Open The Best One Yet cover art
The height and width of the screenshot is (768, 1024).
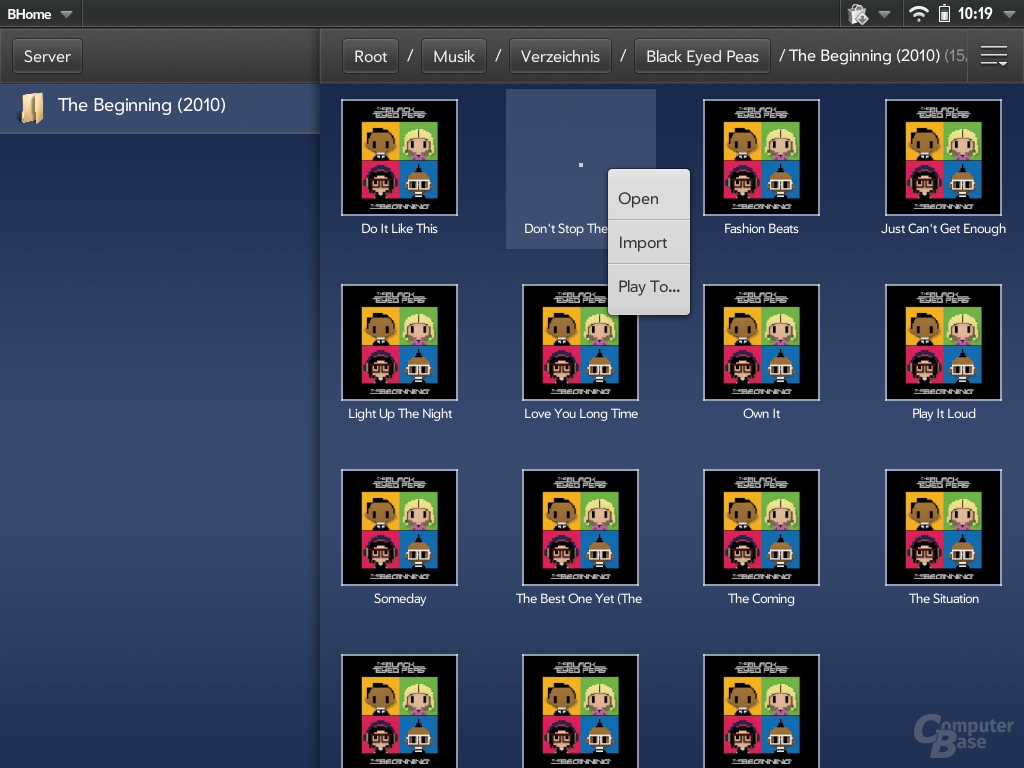coord(580,527)
